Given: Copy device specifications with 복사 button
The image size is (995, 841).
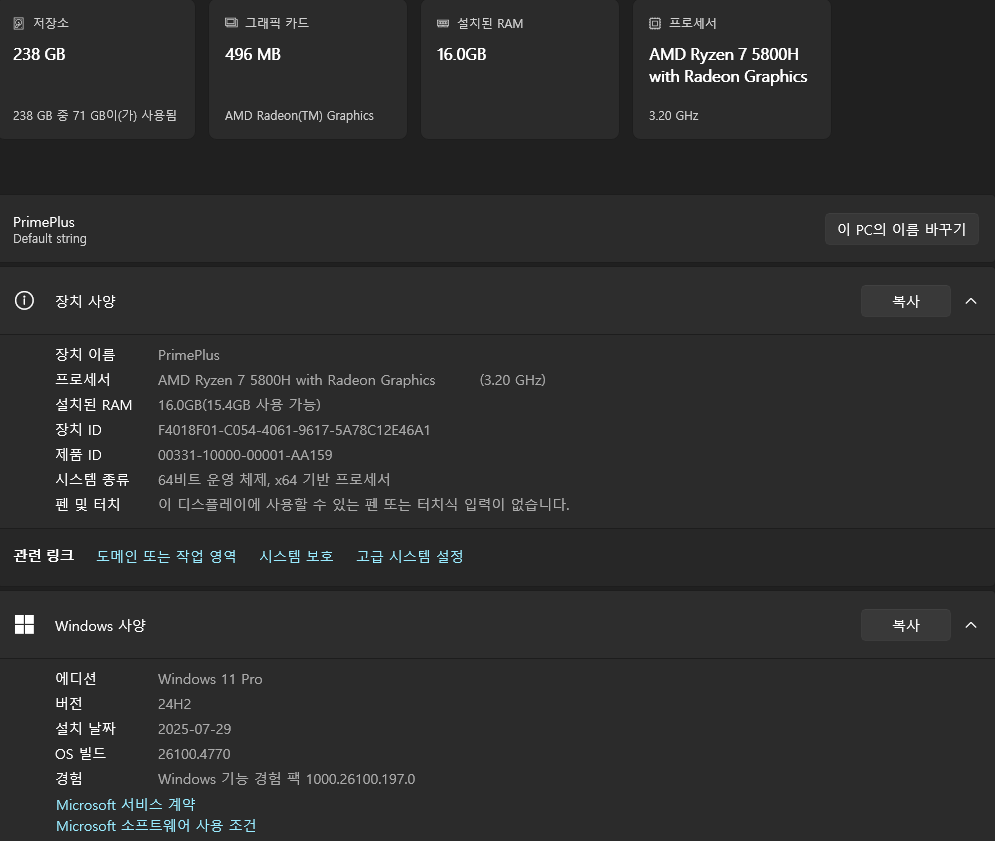Looking at the screenshot, I should tap(906, 301).
